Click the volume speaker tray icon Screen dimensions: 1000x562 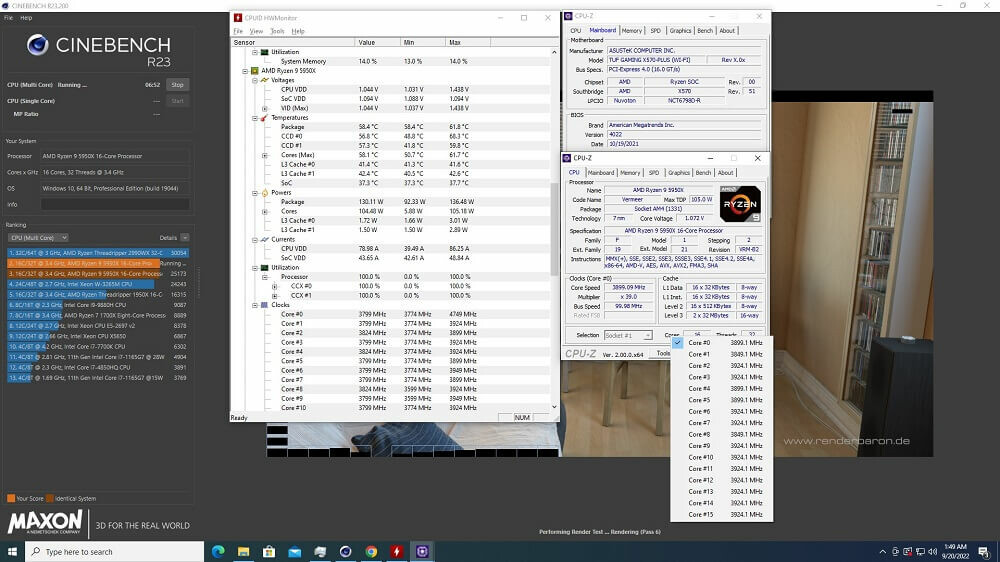tap(932, 552)
